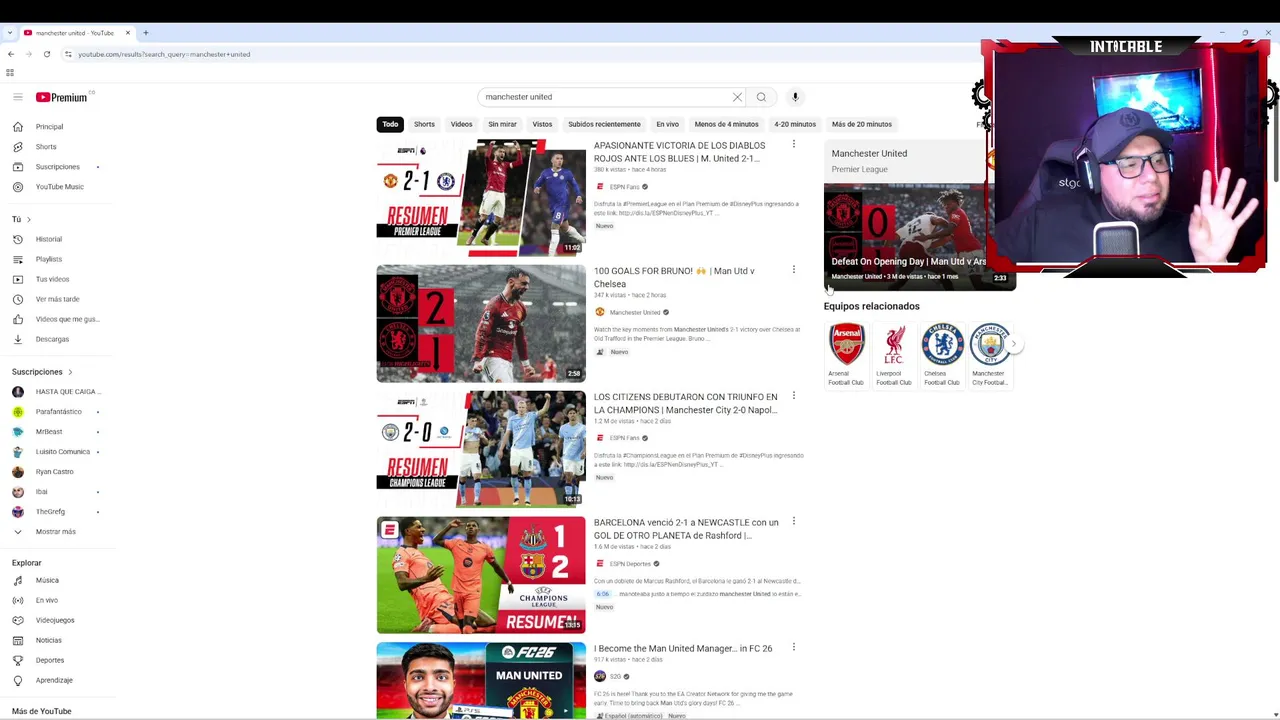Click the magnifier search button
The height and width of the screenshot is (720, 1280).
point(761,97)
